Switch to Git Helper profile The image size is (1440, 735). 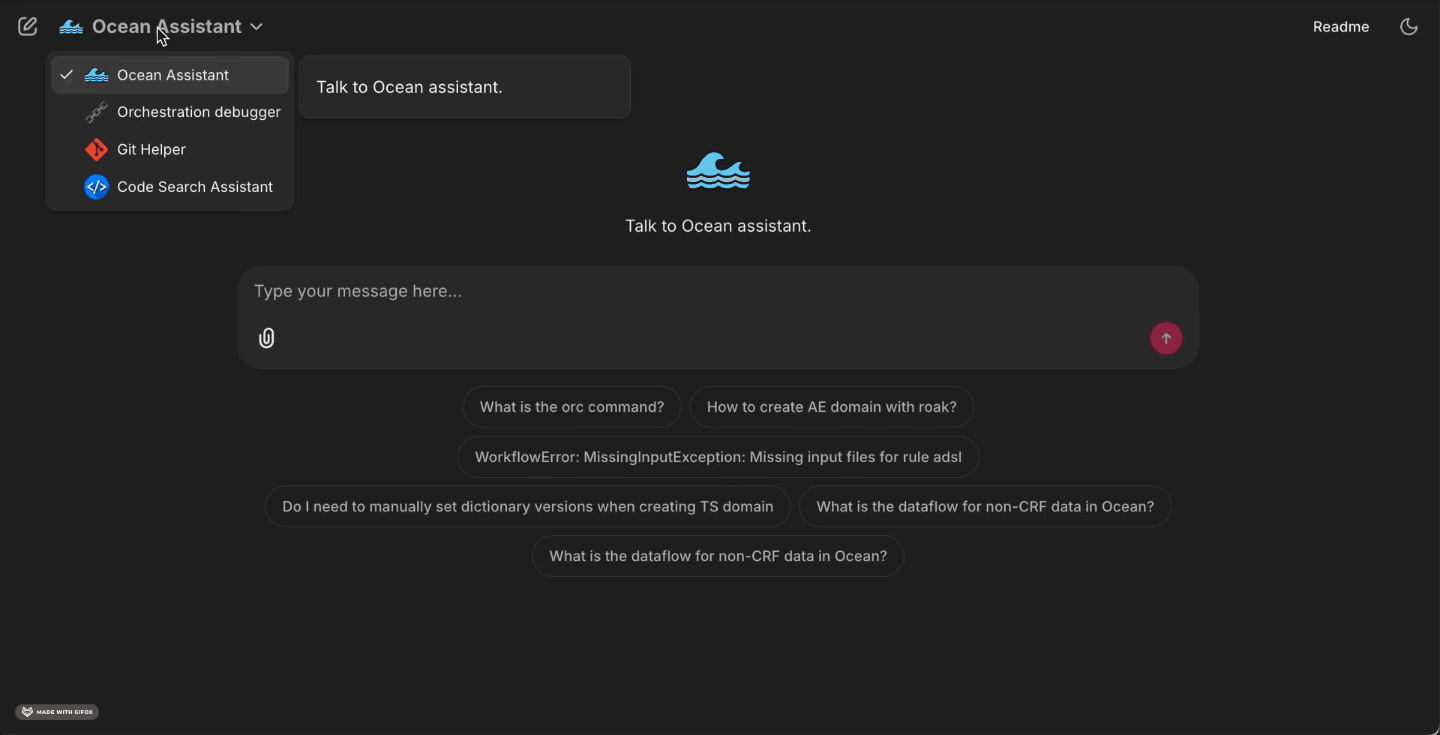151,150
